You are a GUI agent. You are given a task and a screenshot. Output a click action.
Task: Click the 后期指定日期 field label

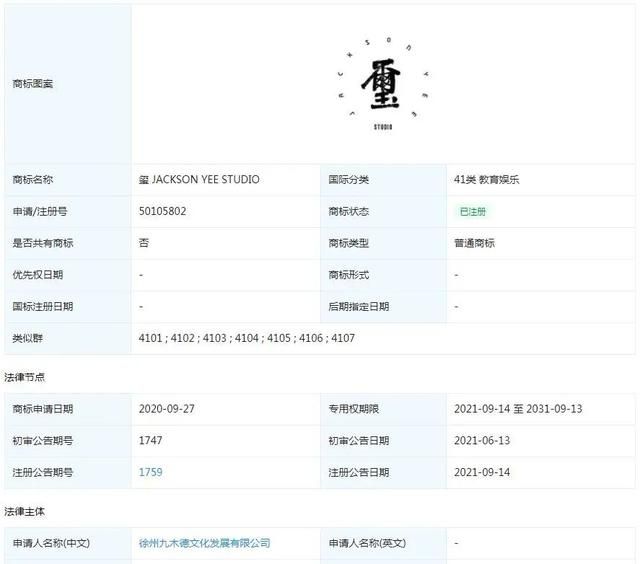point(359,306)
